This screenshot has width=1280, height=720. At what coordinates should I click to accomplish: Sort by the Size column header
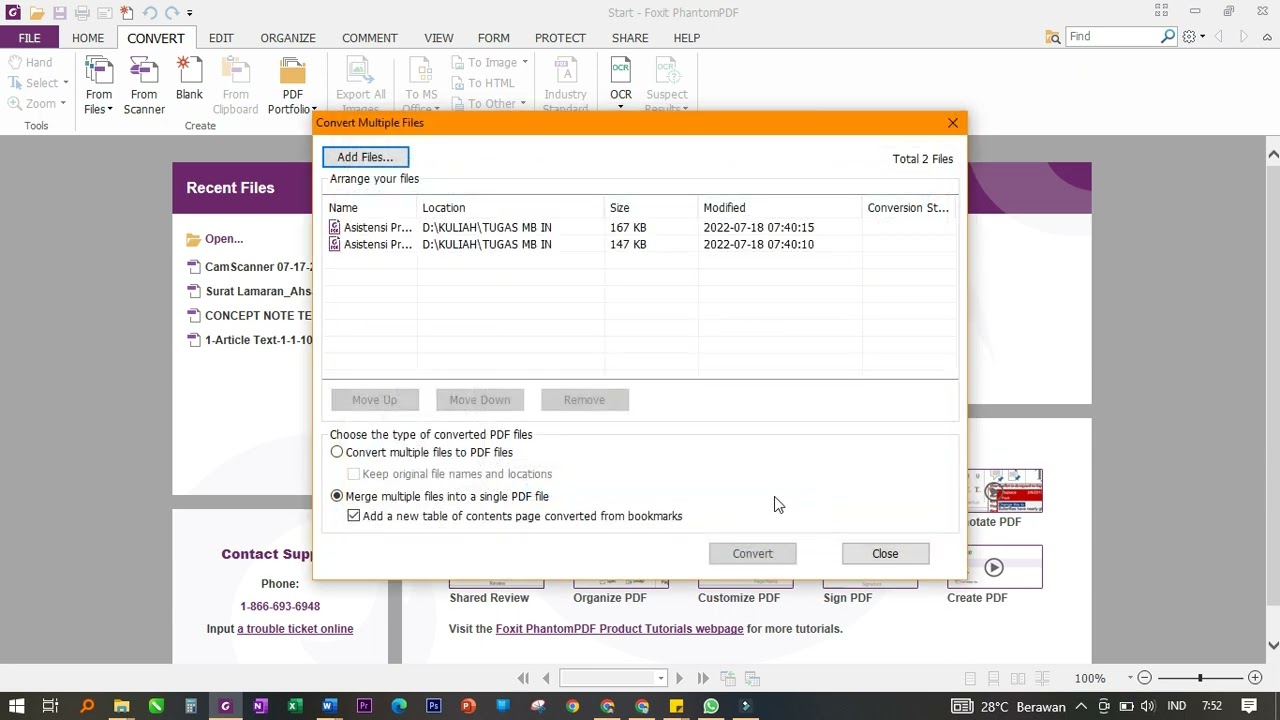[x=650, y=208]
